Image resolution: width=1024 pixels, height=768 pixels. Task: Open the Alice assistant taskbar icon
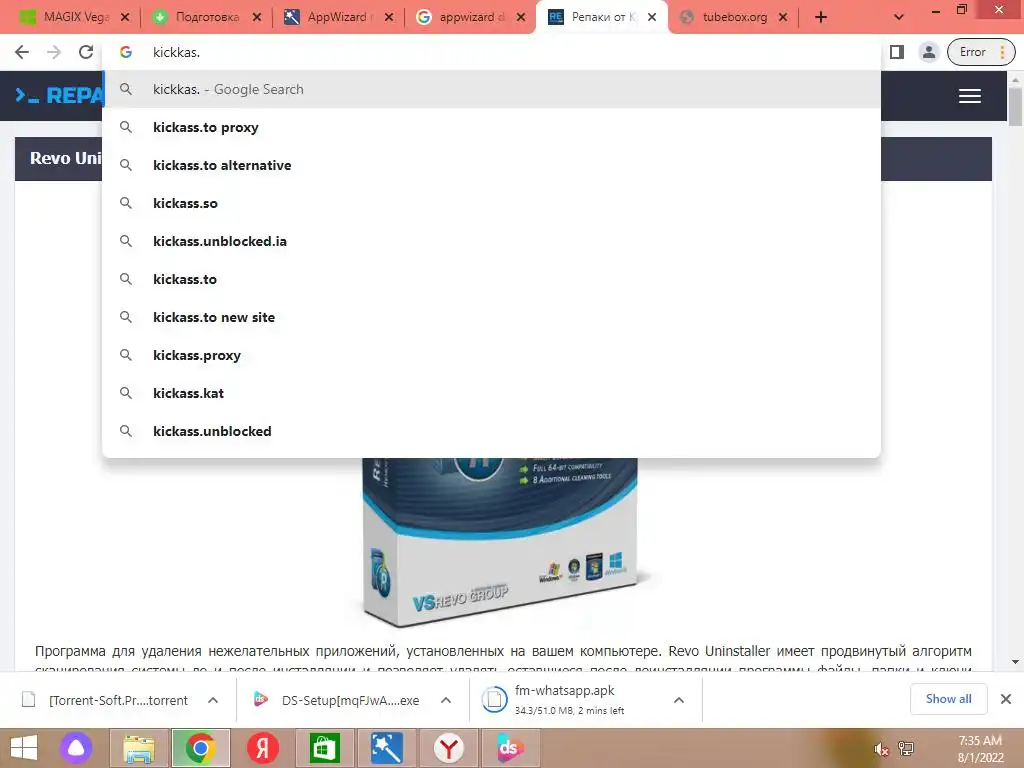coord(76,748)
